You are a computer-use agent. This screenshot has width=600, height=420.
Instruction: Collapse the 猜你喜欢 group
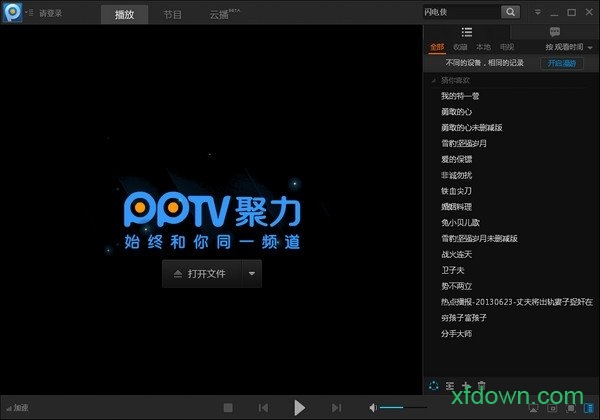coord(434,81)
